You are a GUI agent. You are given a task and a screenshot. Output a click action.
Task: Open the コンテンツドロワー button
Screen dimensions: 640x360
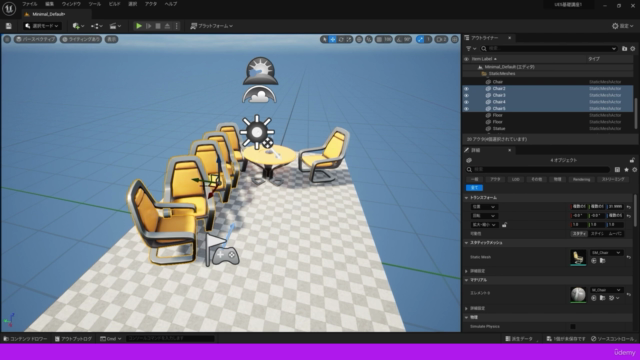click(25, 339)
